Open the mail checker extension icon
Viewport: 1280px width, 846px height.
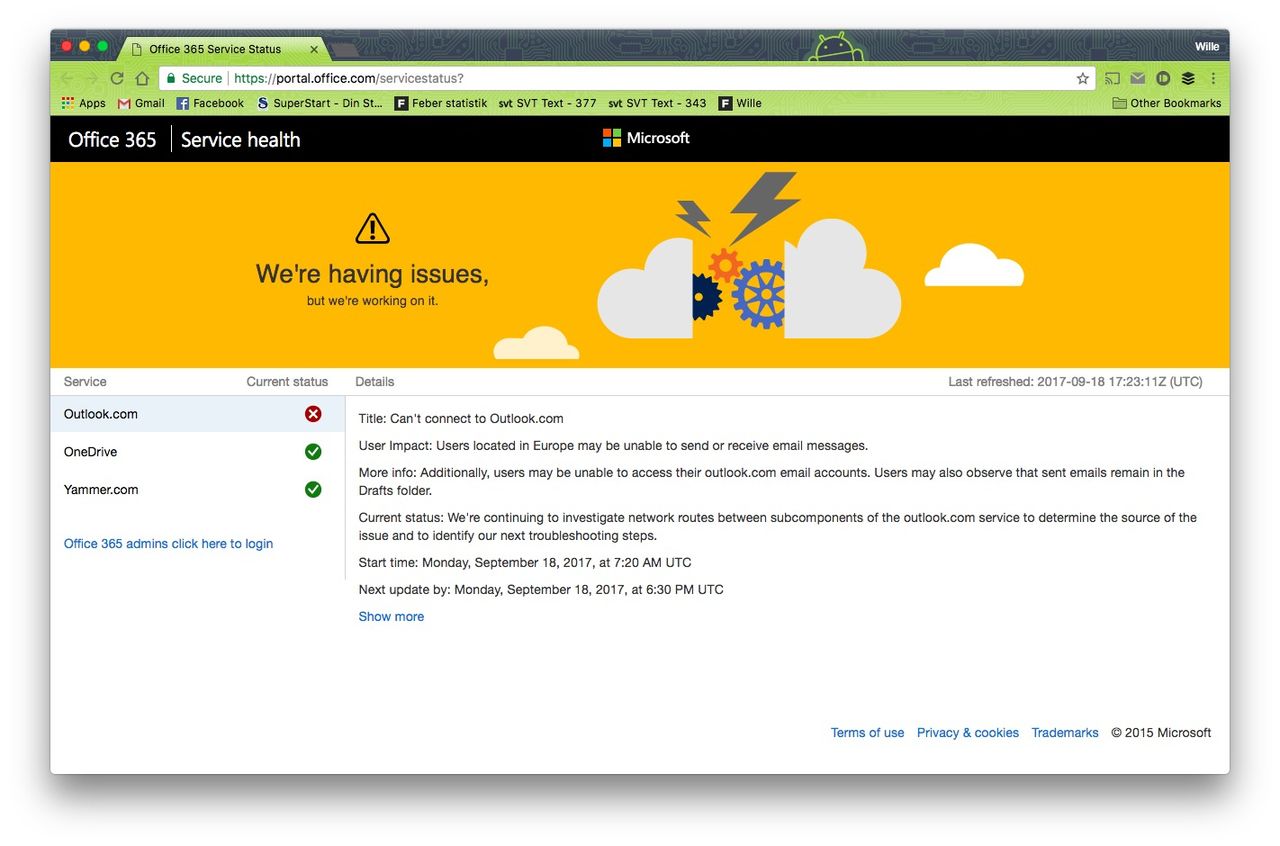pyautogui.click(x=1138, y=78)
